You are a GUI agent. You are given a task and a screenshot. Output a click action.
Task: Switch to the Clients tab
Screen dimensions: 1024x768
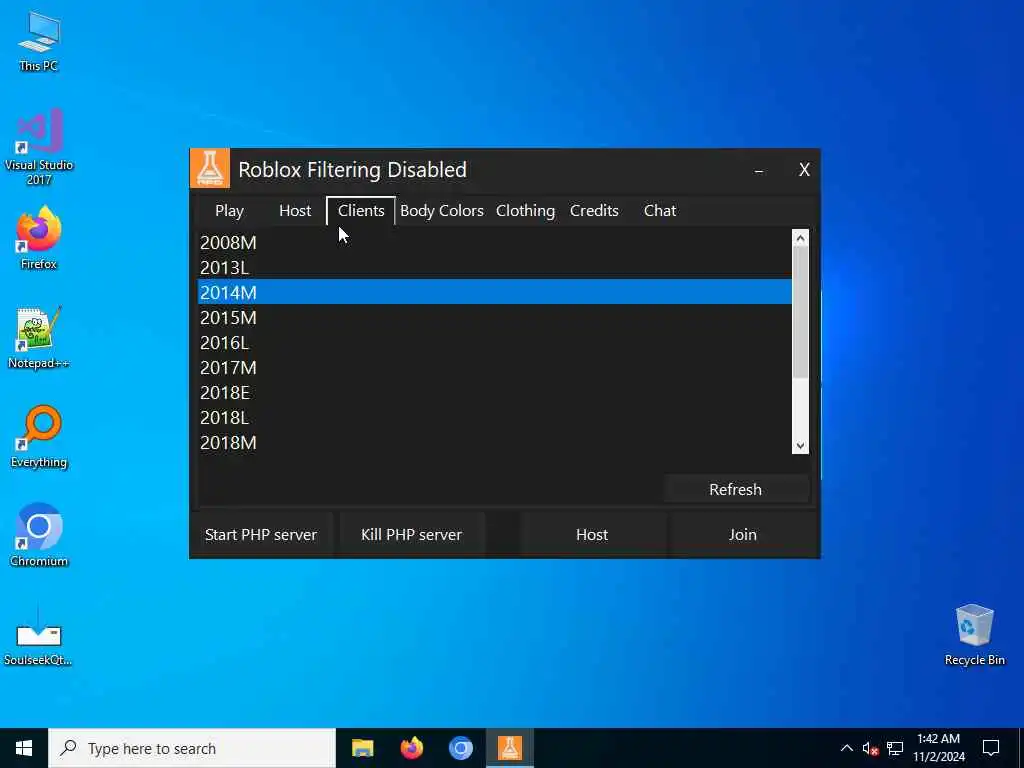[x=360, y=211]
